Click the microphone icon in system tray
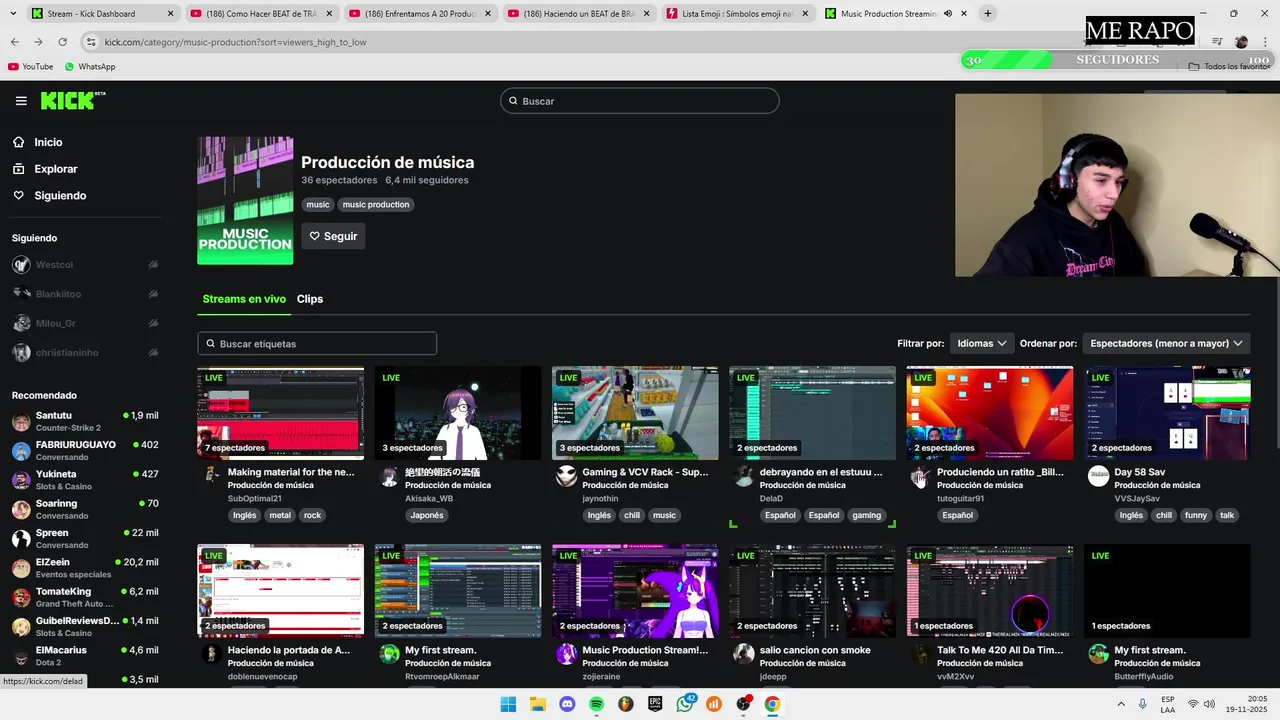This screenshot has height=720, width=1280. point(1142,704)
